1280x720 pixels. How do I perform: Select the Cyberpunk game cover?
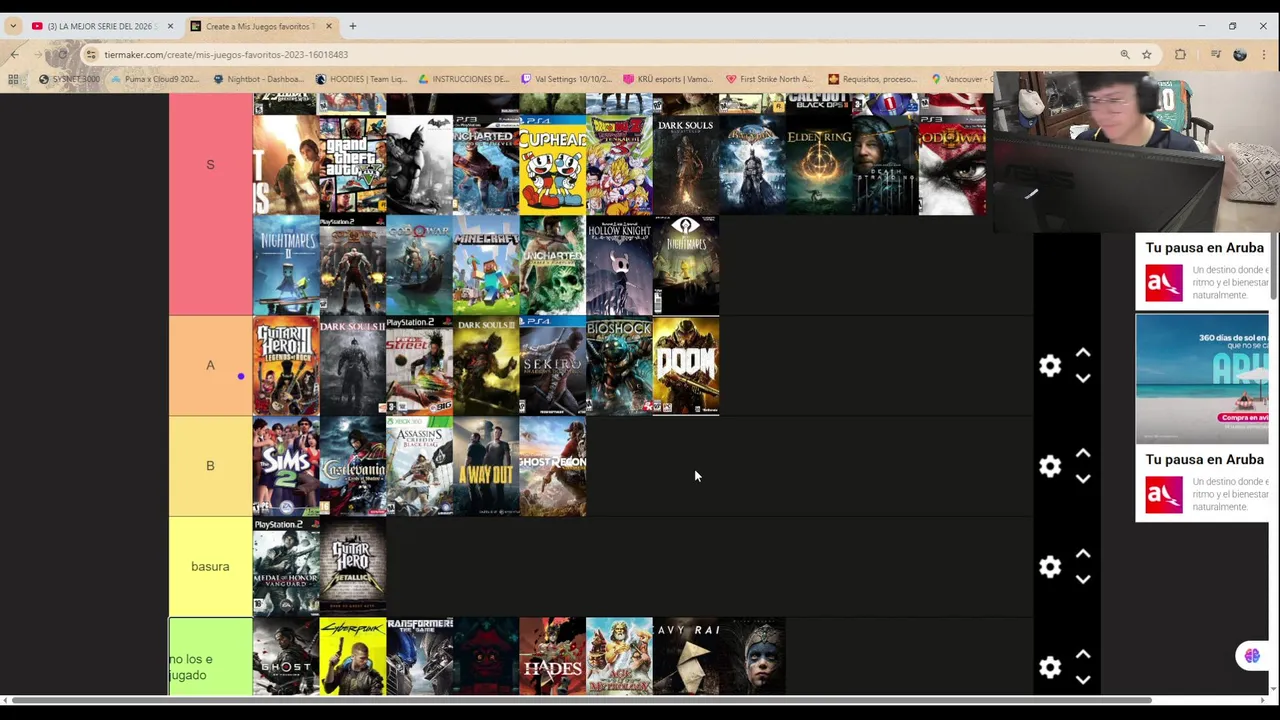click(x=352, y=656)
